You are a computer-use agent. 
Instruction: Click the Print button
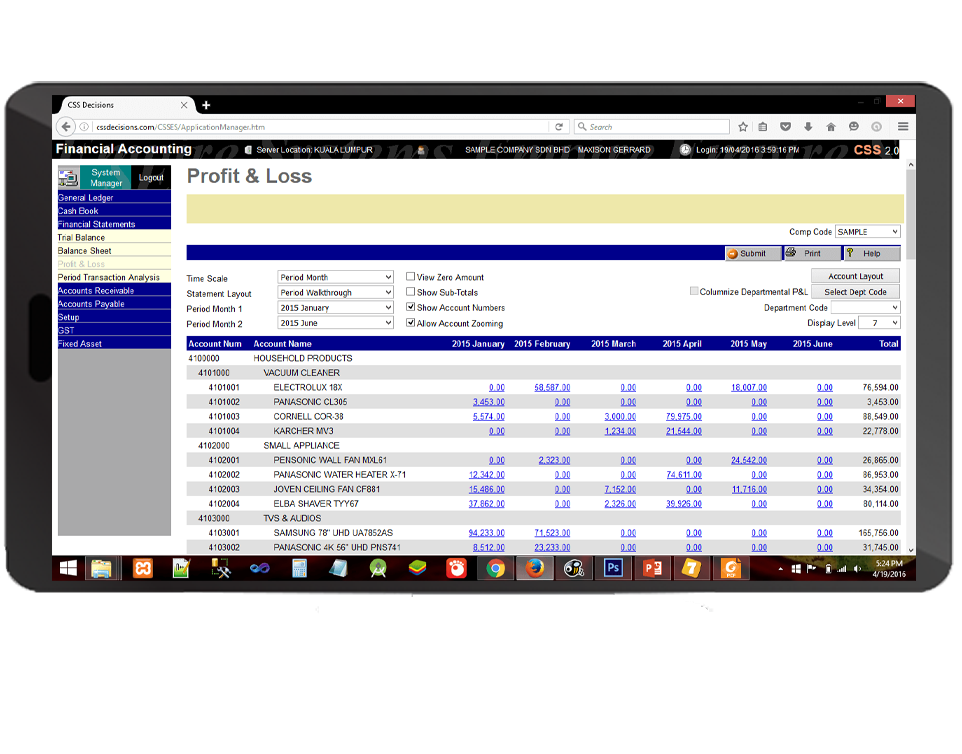pyautogui.click(x=812, y=253)
